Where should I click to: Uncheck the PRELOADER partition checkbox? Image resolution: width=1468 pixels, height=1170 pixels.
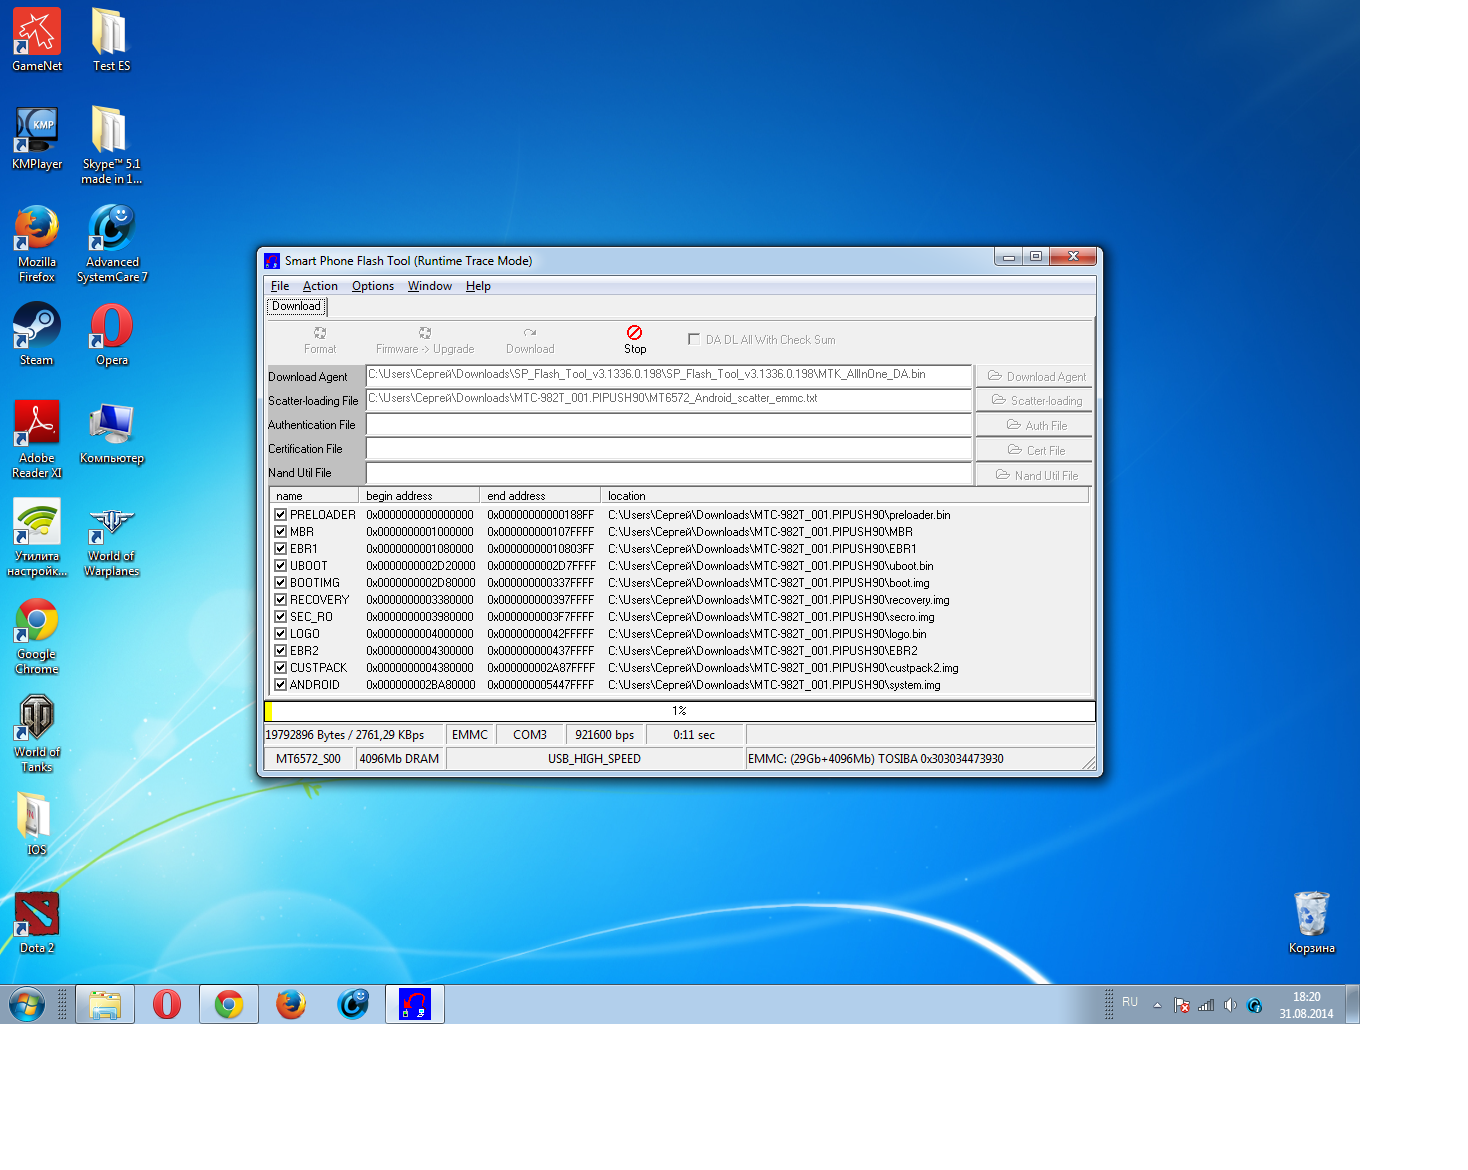pyautogui.click(x=281, y=515)
